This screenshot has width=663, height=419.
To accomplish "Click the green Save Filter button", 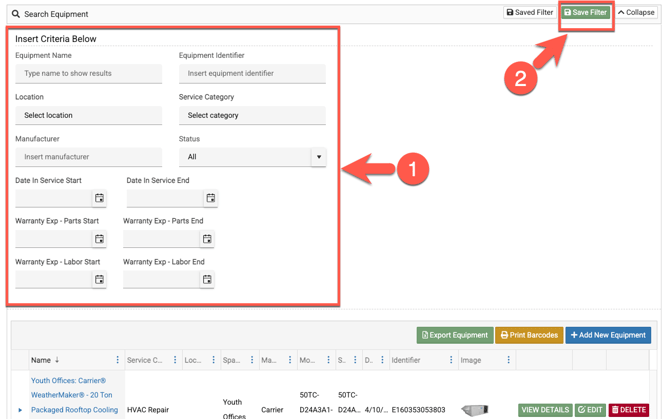I will 585,13.
